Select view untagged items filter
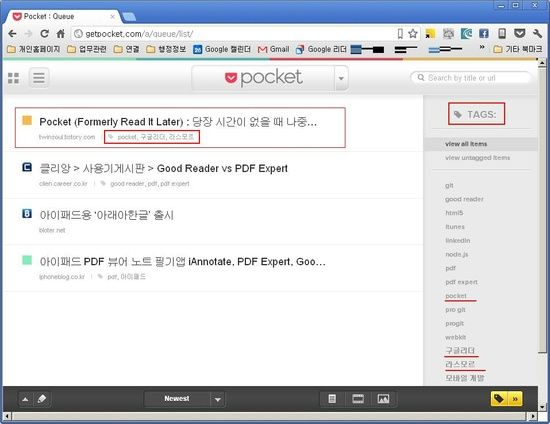 point(477,158)
